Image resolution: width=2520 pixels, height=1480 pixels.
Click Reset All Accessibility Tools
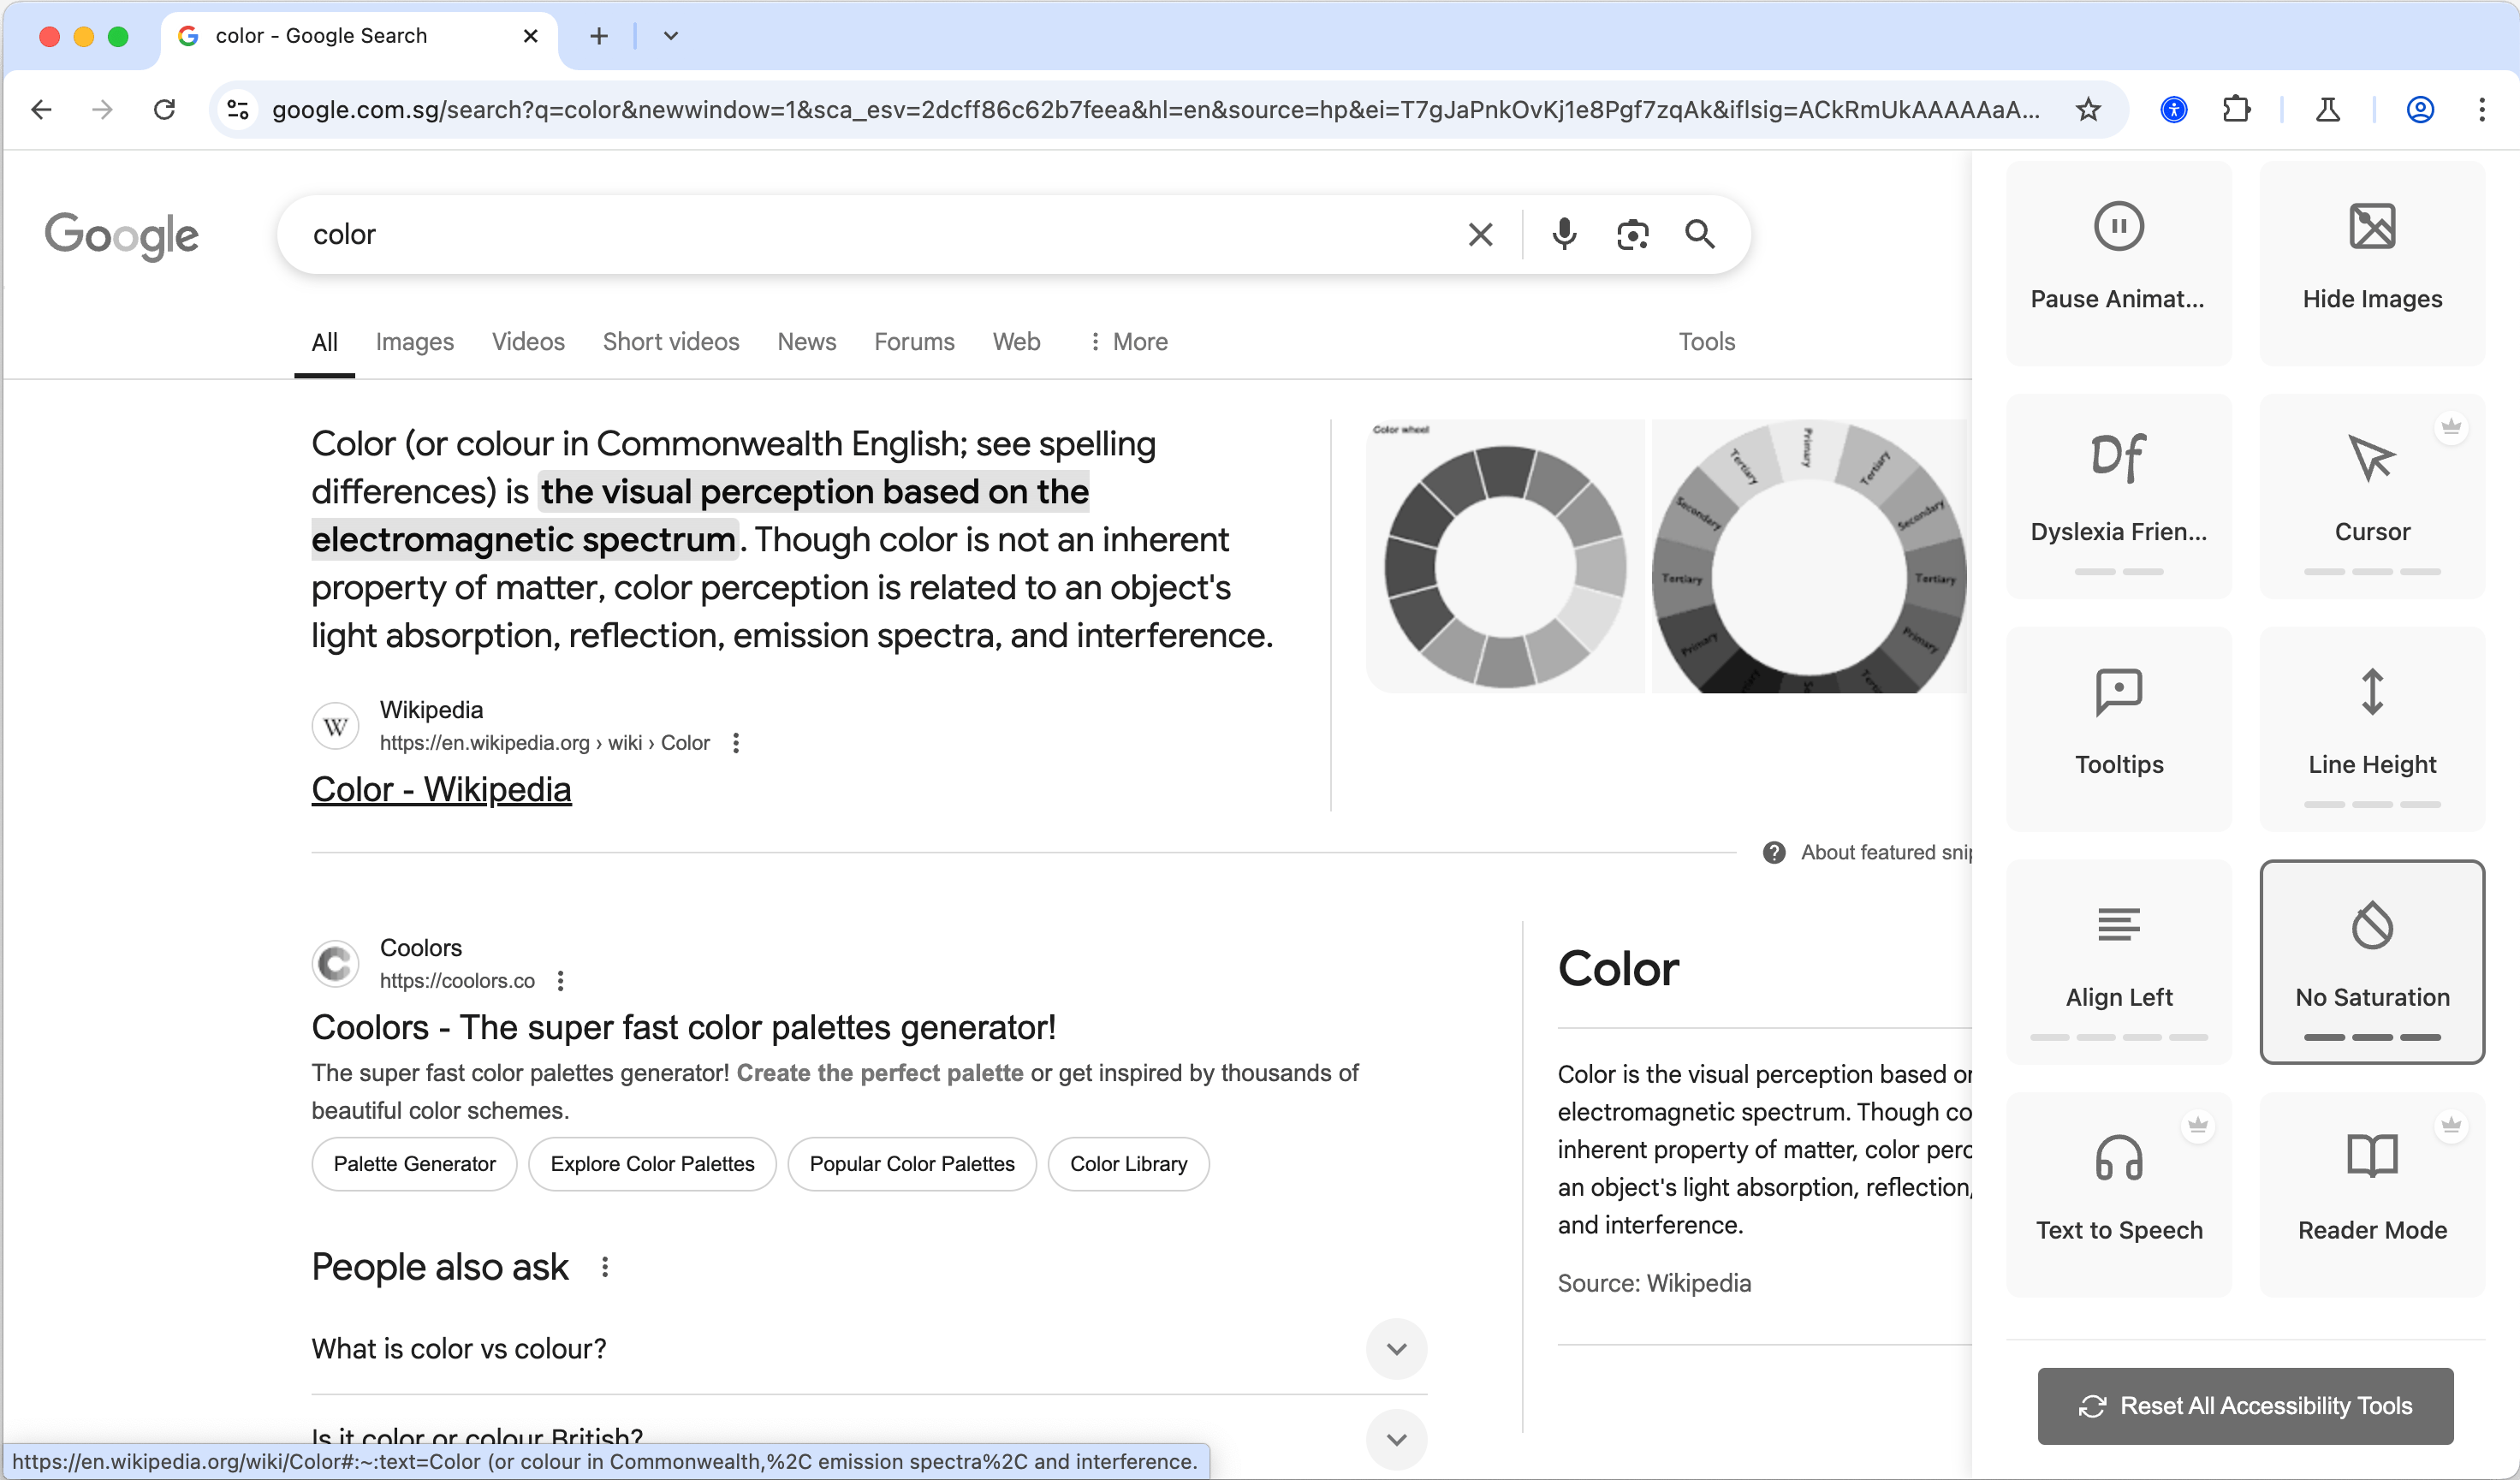pyautogui.click(x=2245, y=1406)
